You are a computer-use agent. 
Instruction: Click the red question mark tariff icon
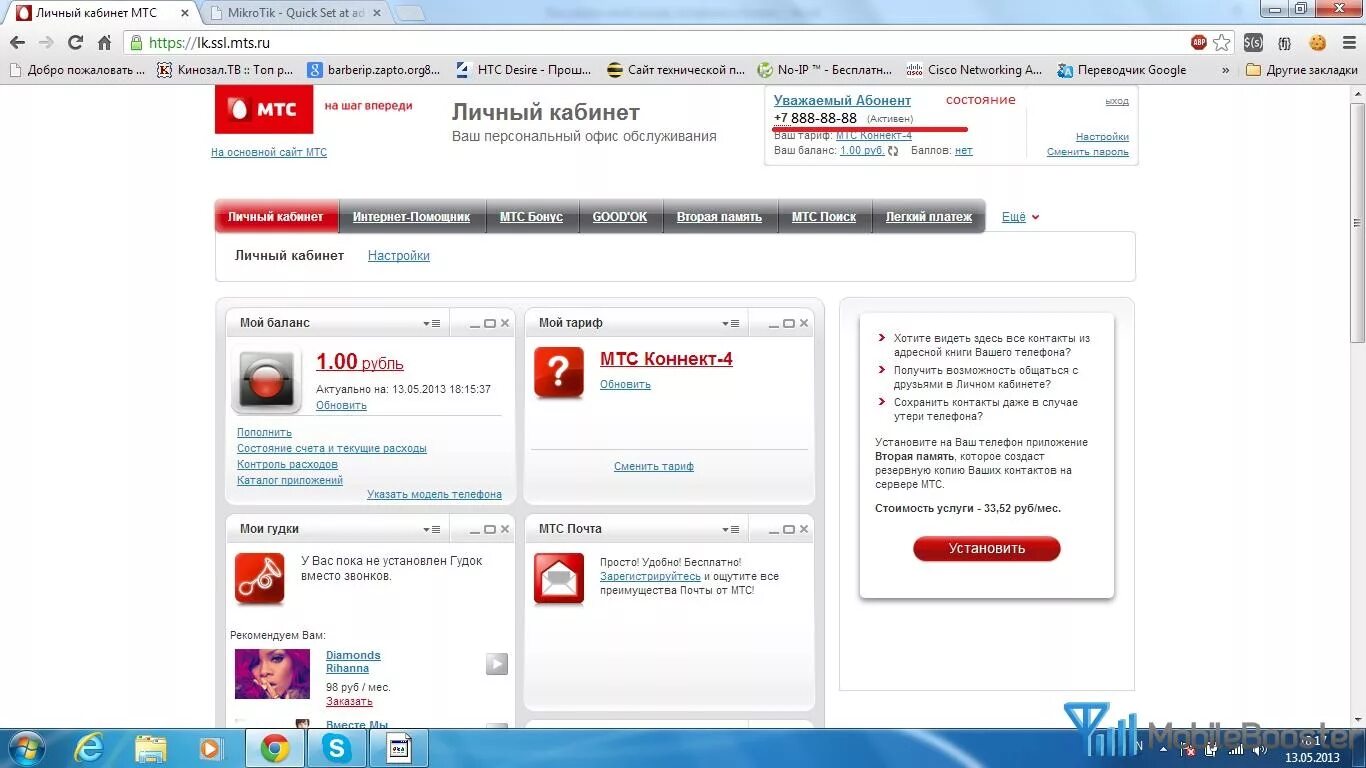point(559,373)
